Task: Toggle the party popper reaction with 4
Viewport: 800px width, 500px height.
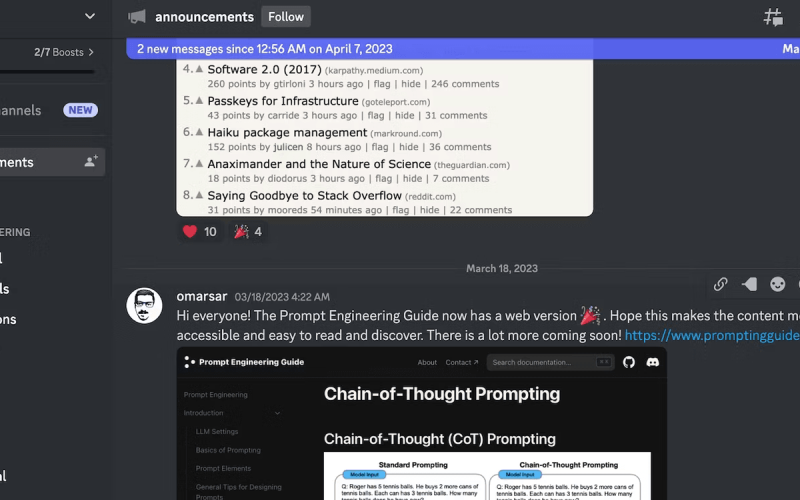Action: coord(248,232)
